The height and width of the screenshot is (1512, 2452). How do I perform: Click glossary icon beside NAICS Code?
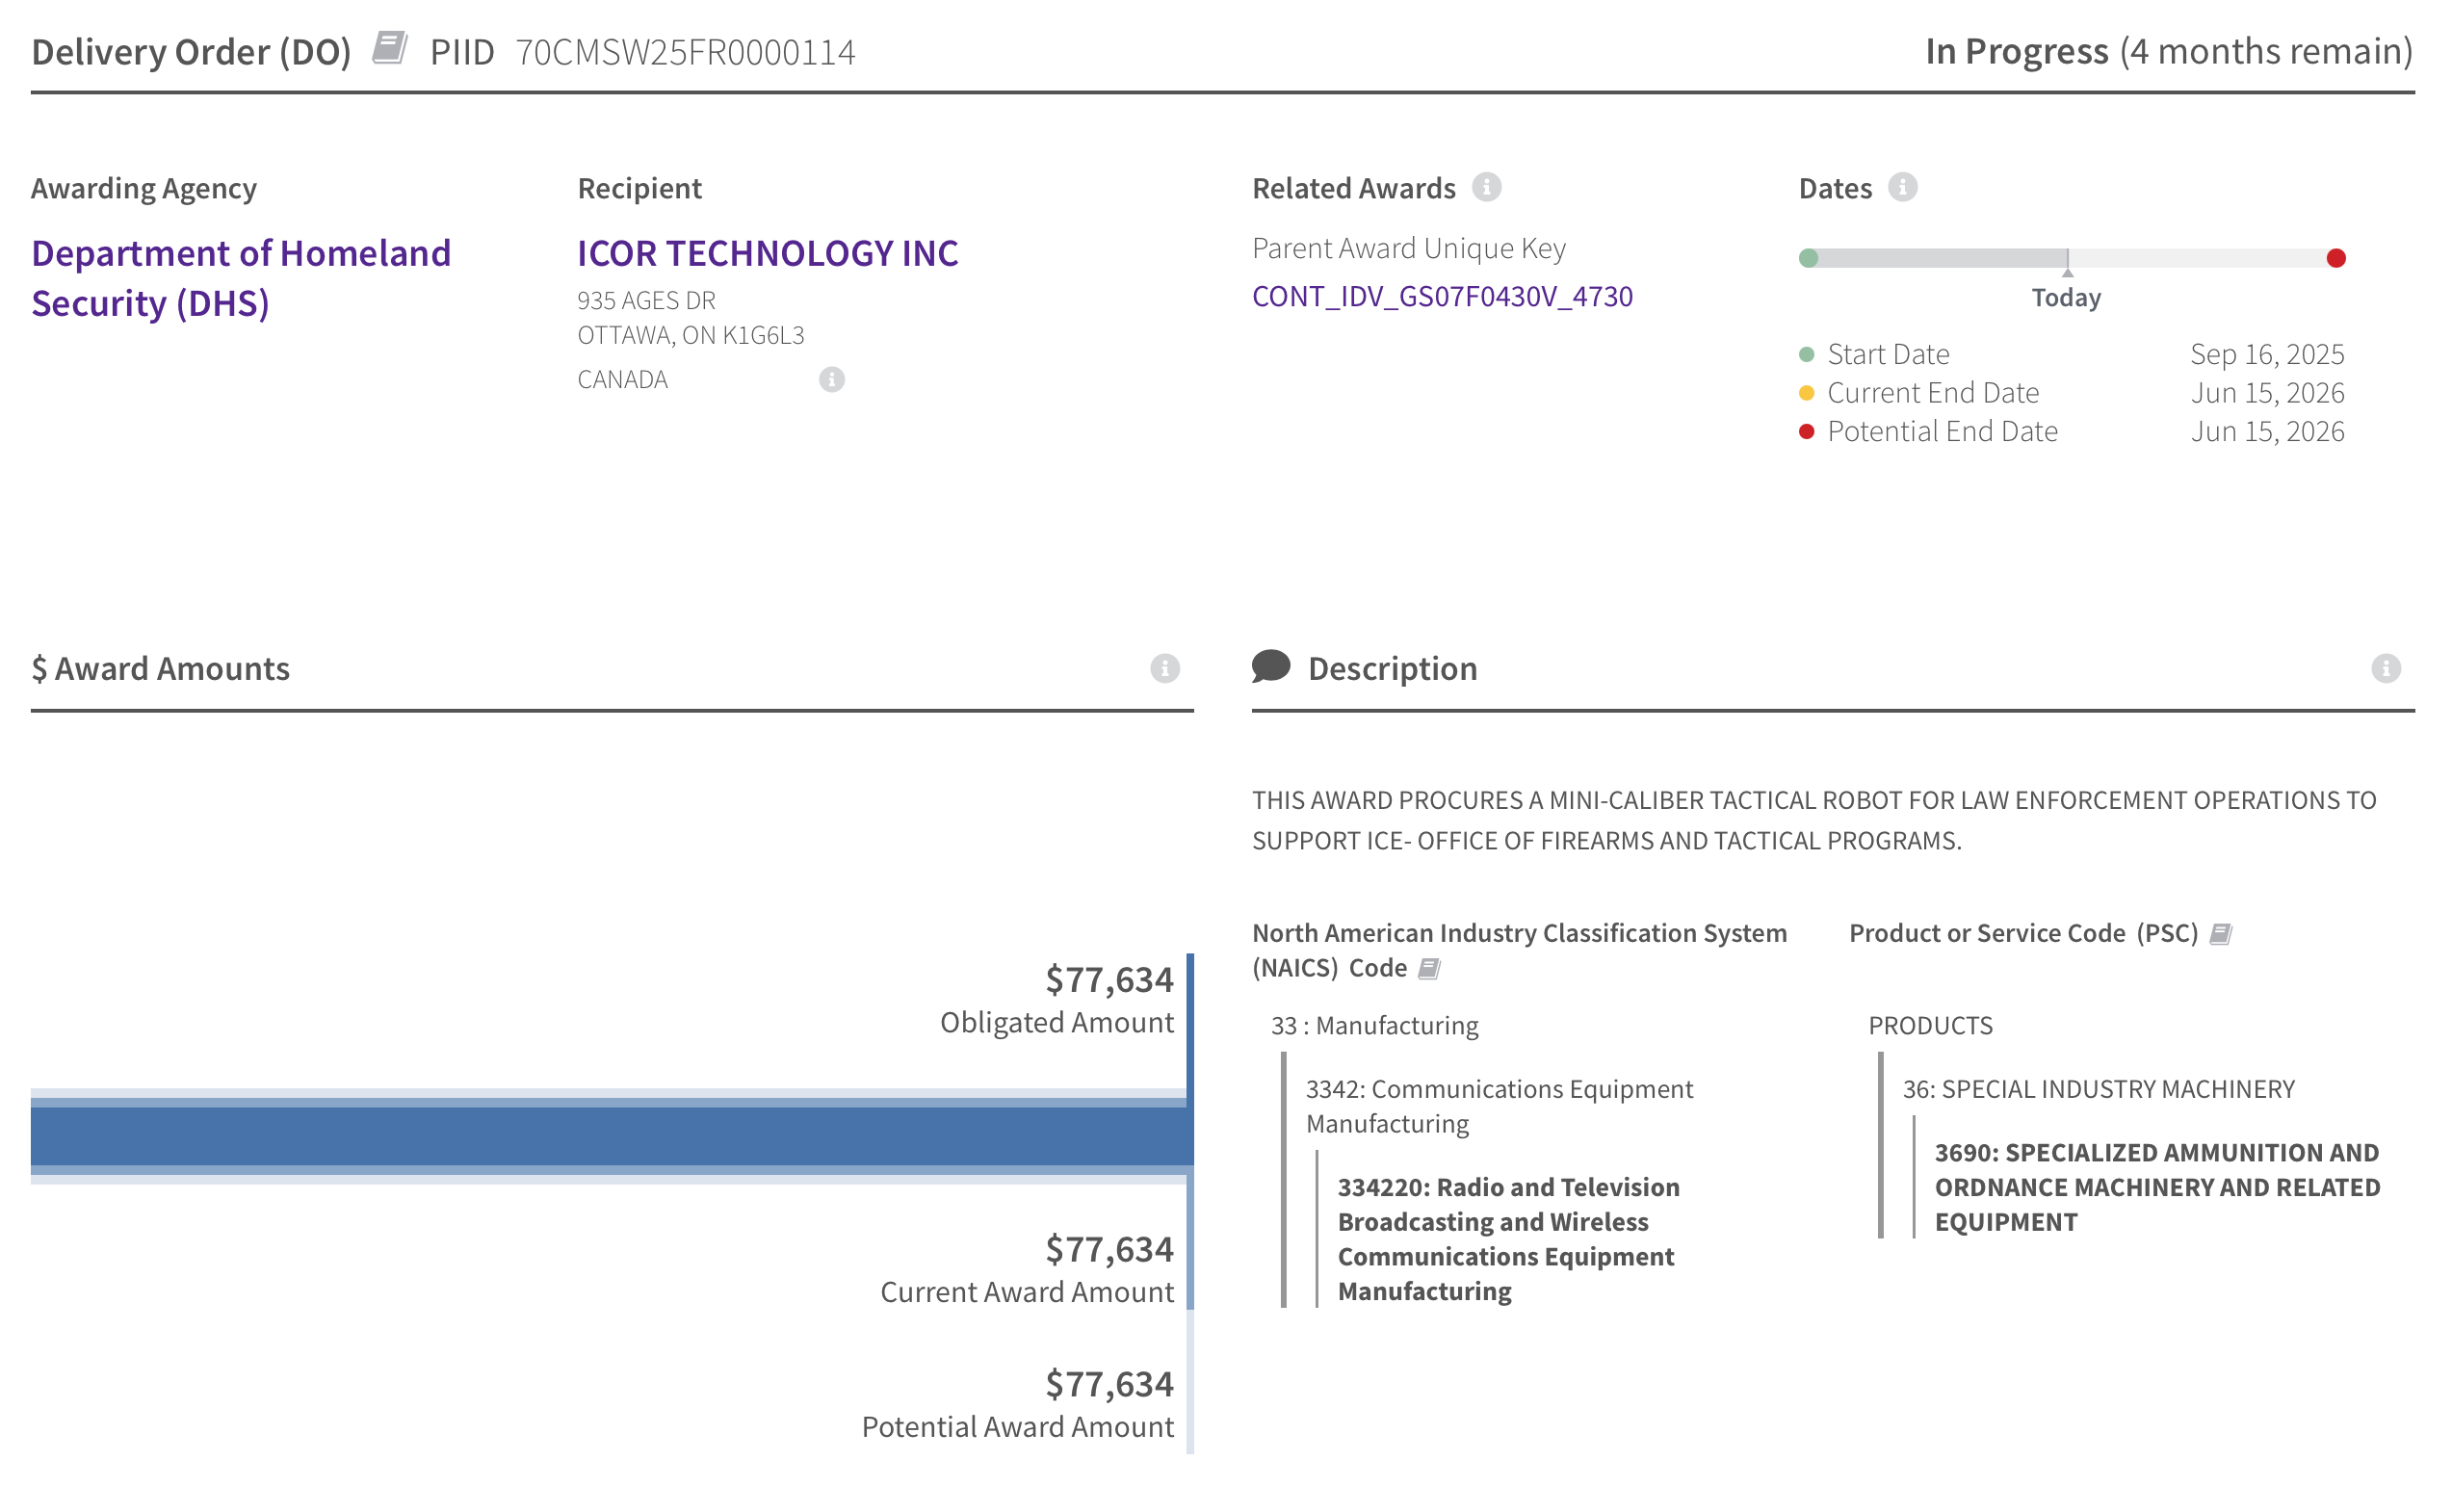point(1430,968)
